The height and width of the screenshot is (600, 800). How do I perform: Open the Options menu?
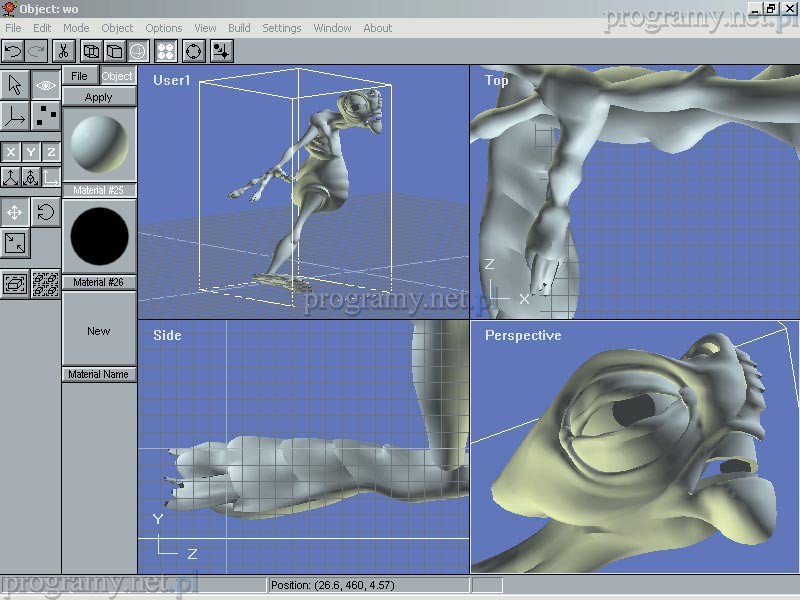pyautogui.click(x=164, y=28)
